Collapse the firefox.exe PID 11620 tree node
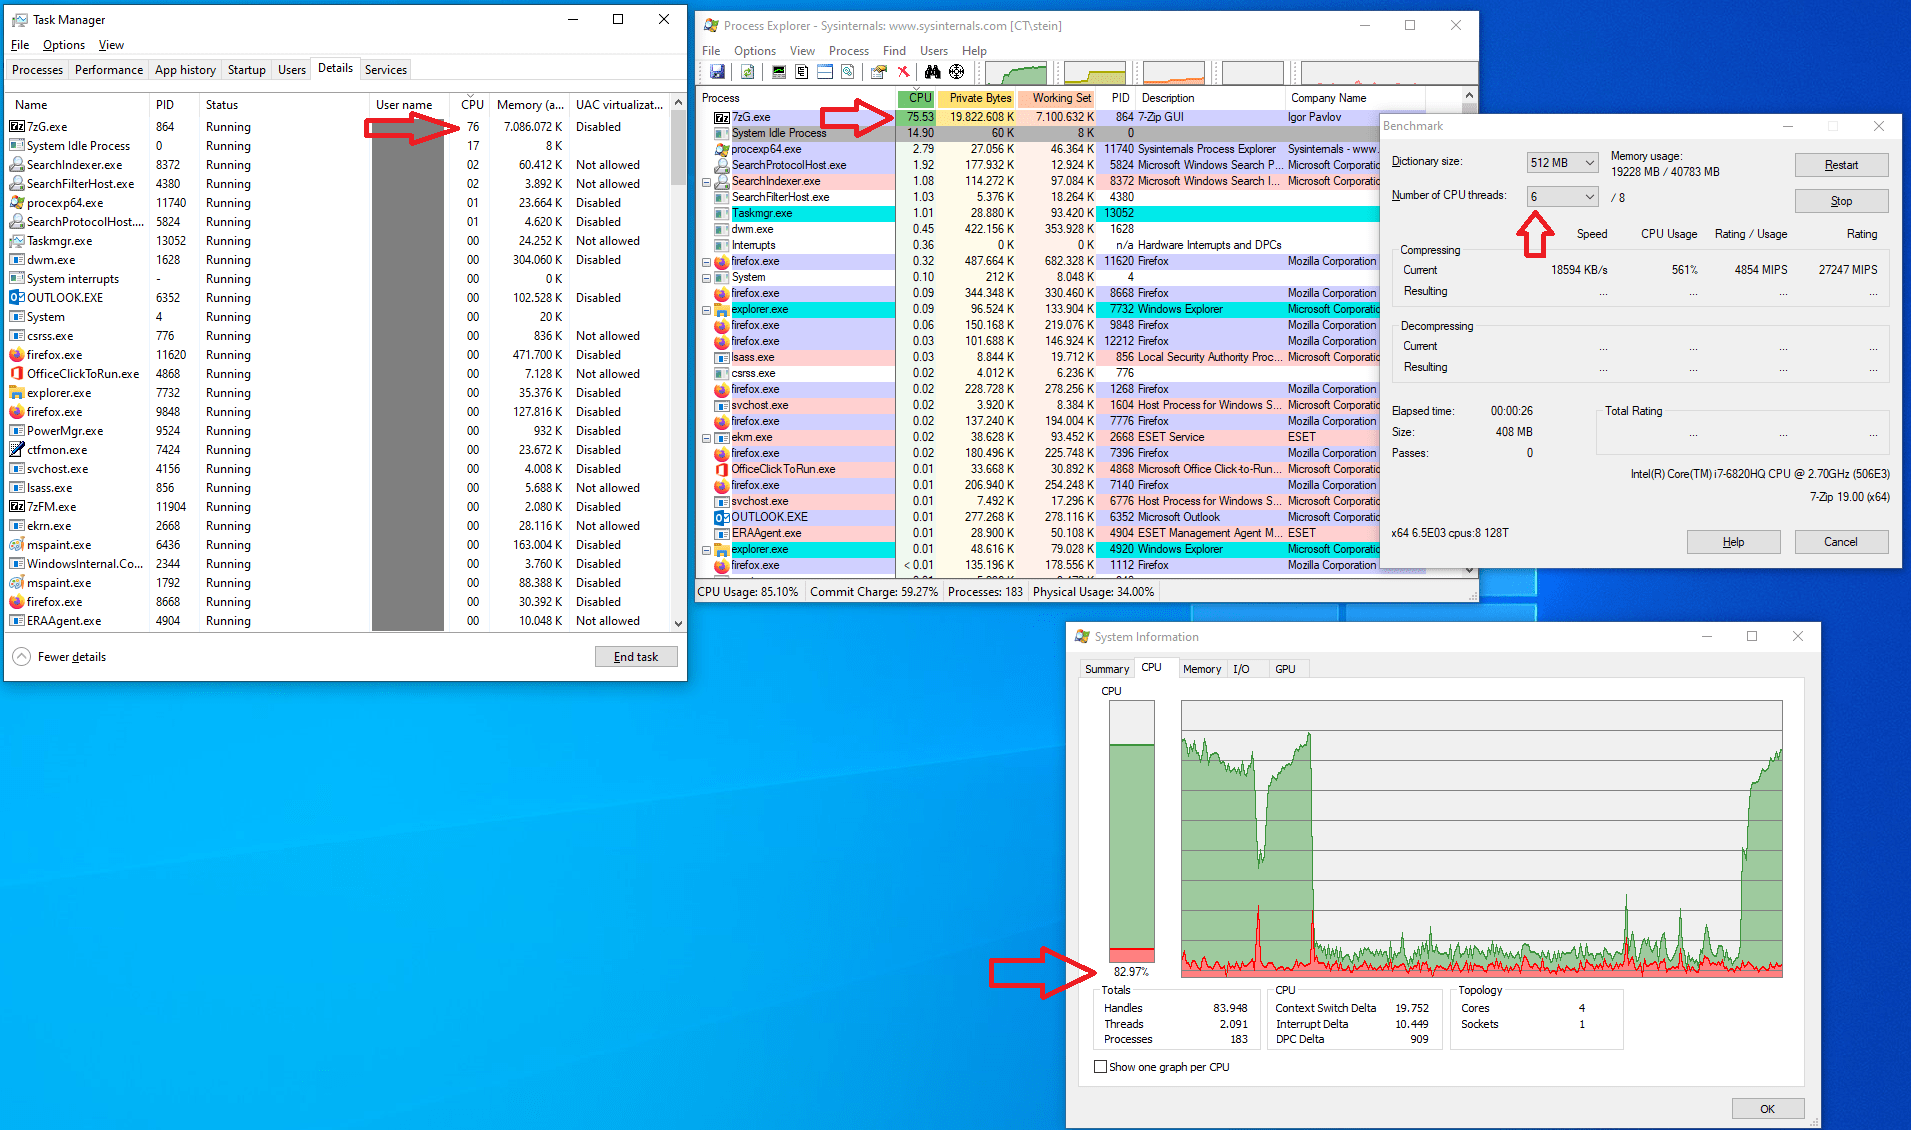Screen dimensions: 1911x1130 [707, 262]
